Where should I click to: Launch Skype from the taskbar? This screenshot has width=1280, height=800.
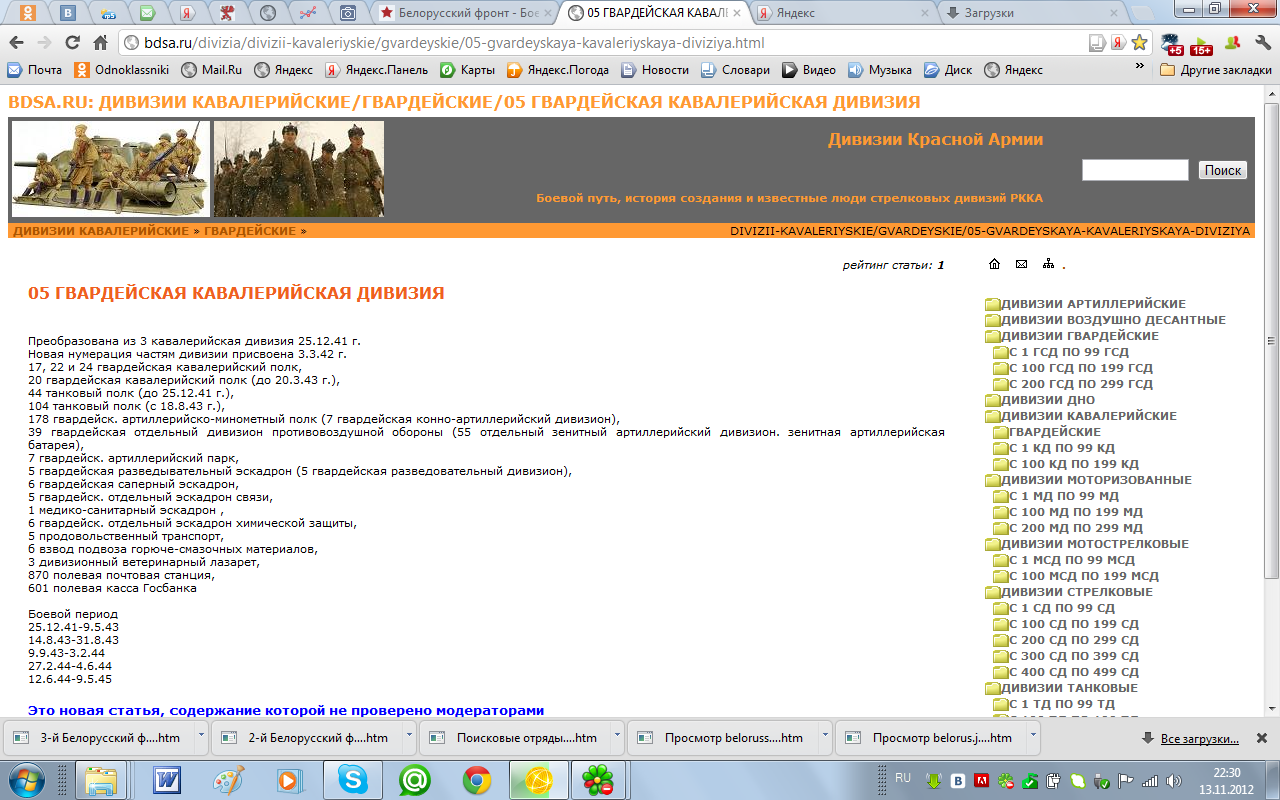click(x=351, y=779)
